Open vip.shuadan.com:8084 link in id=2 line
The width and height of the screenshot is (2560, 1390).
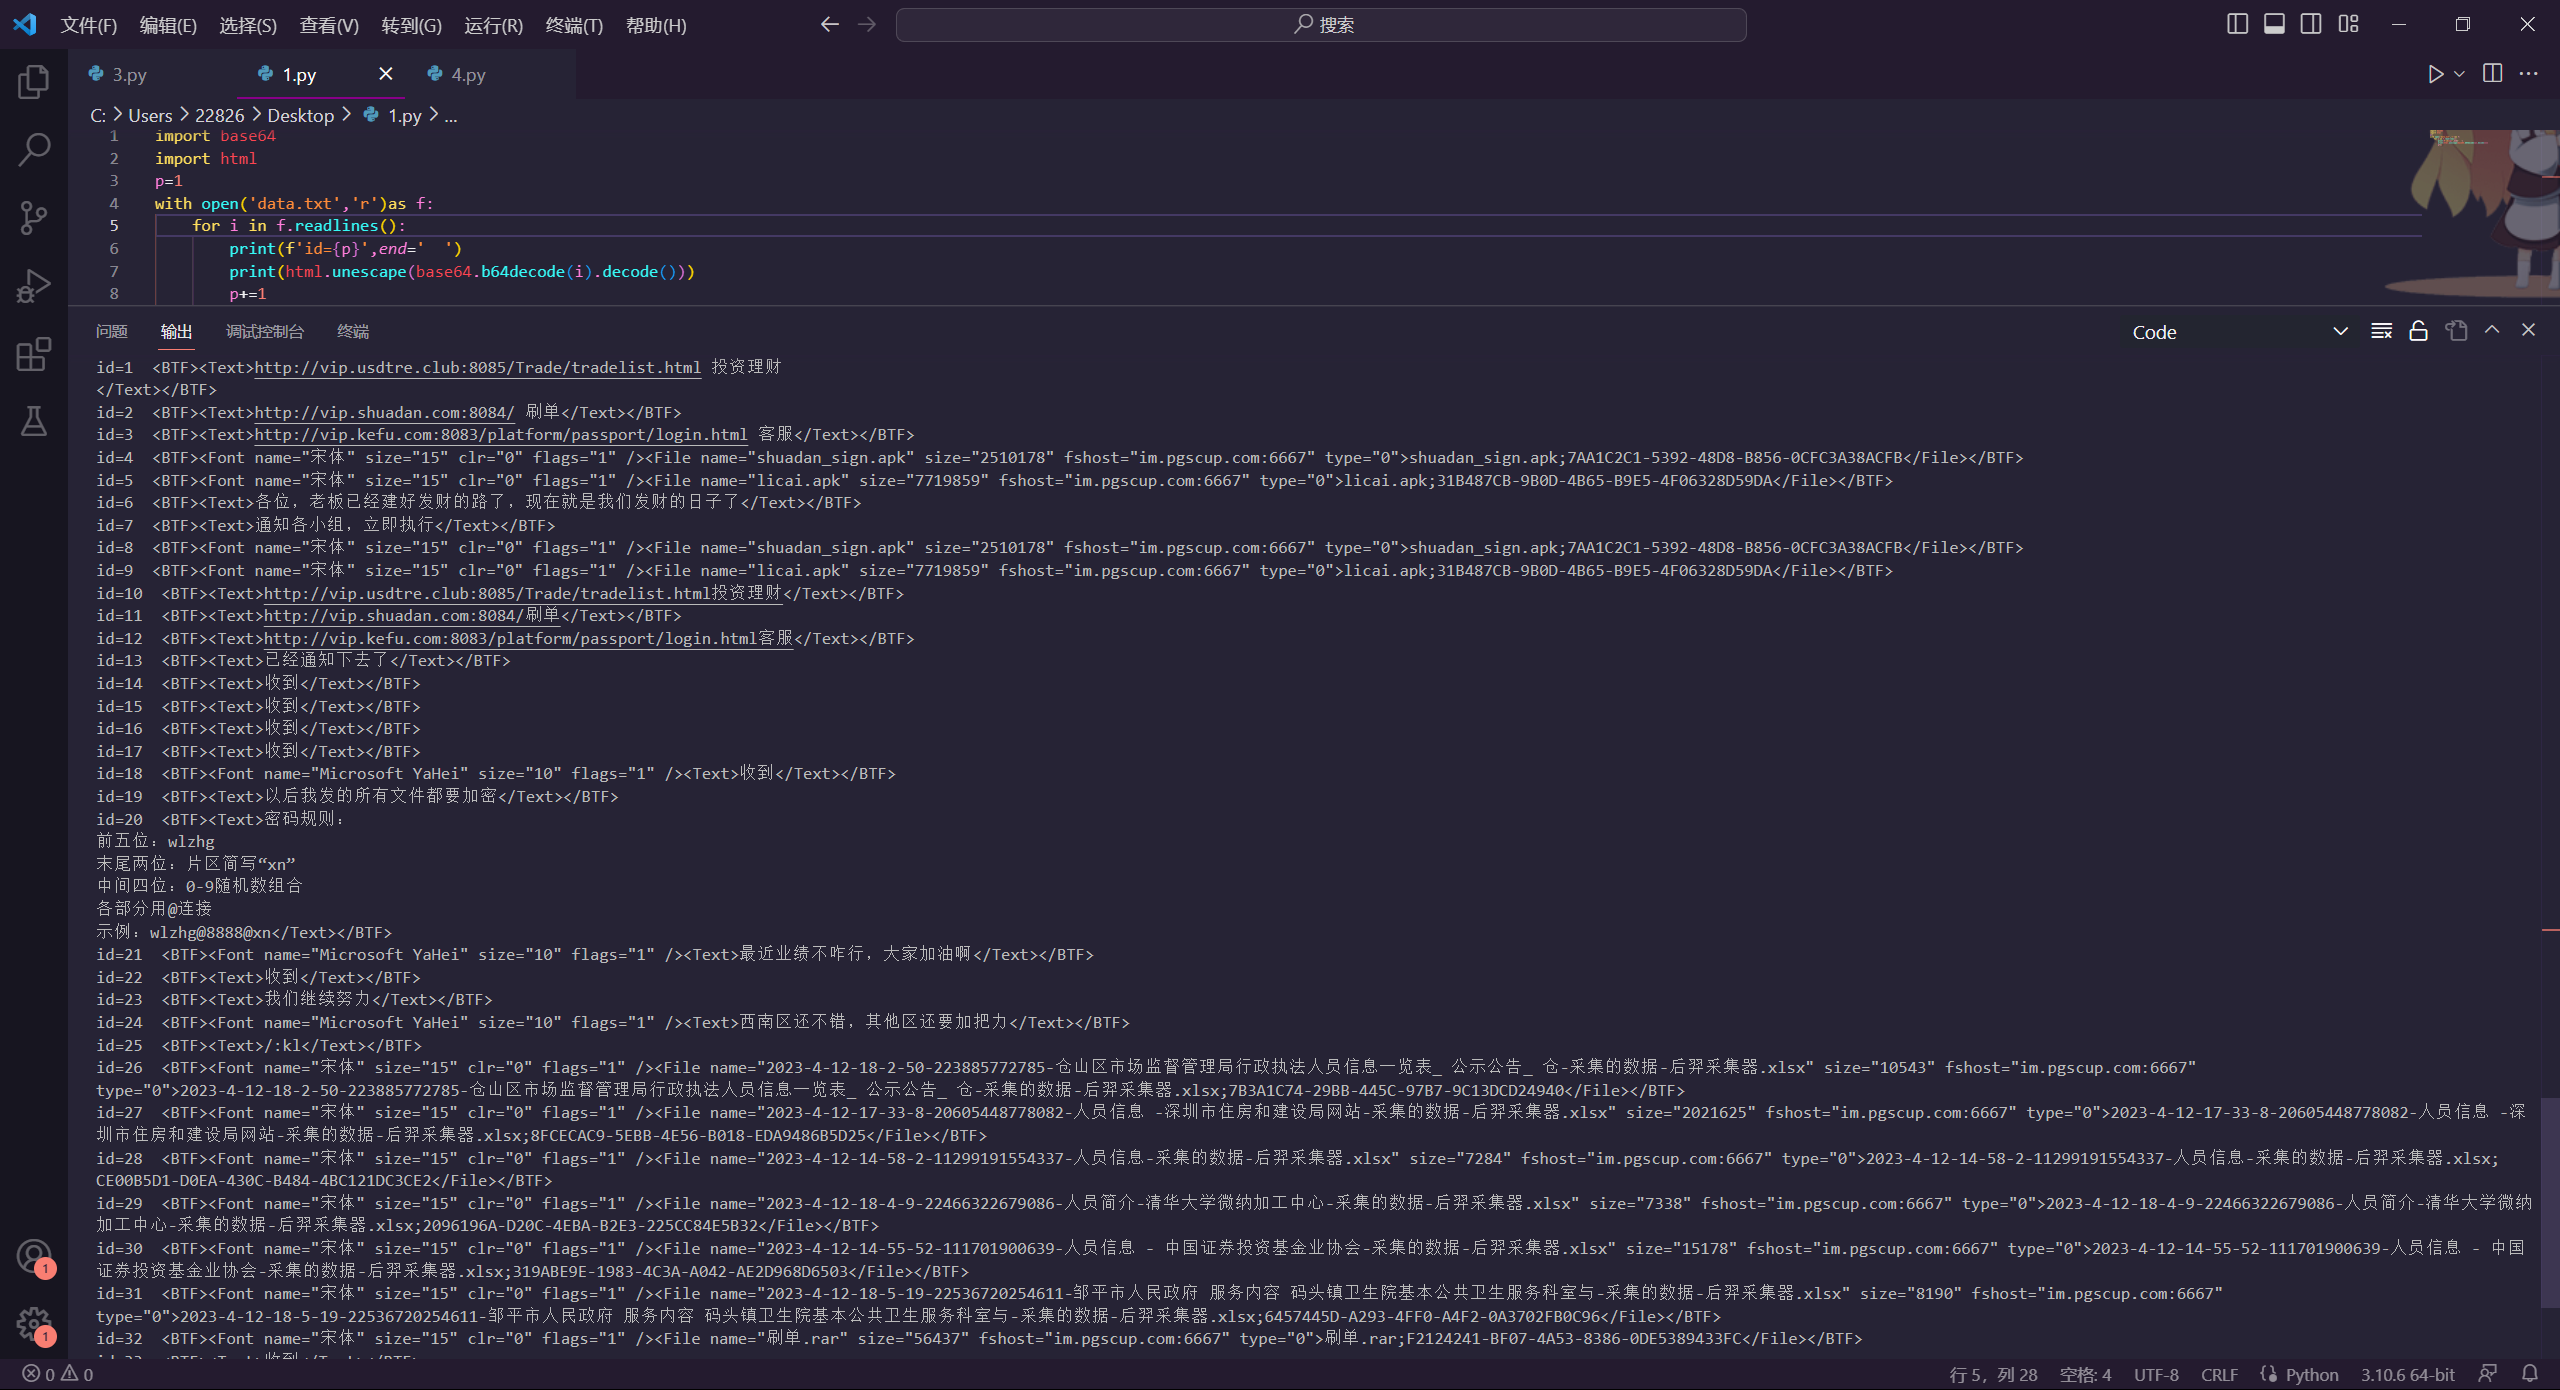click(384, 412)
